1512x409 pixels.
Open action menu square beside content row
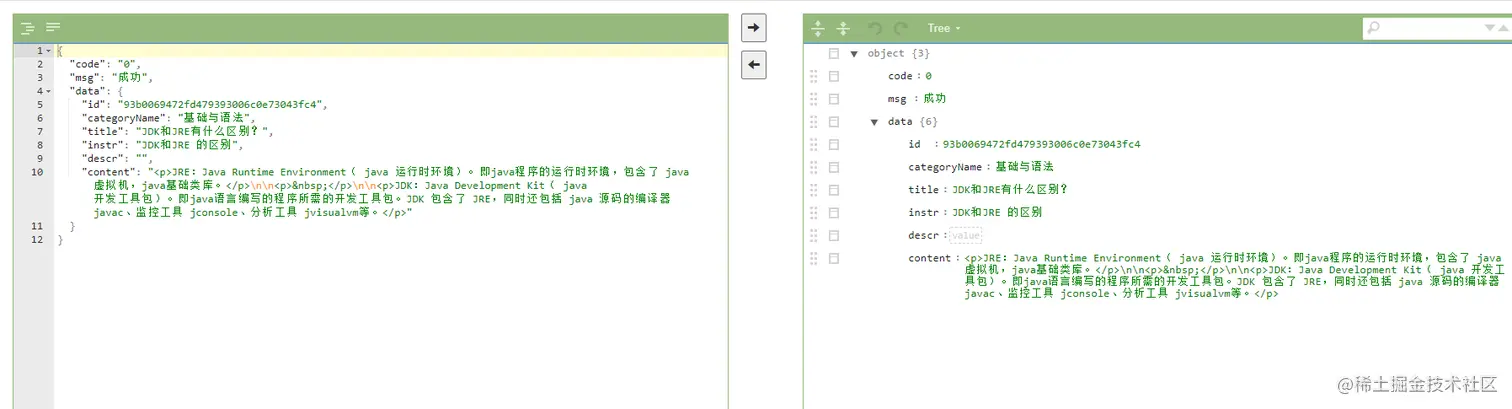834,258
